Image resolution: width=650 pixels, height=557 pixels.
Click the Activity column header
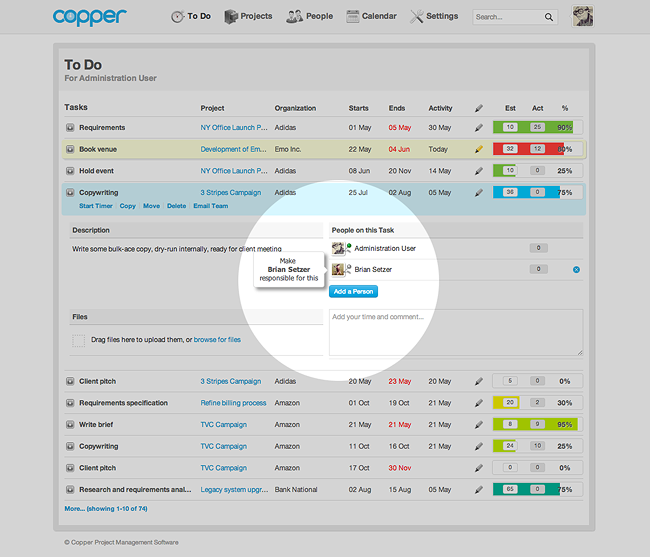pos(440,108)
